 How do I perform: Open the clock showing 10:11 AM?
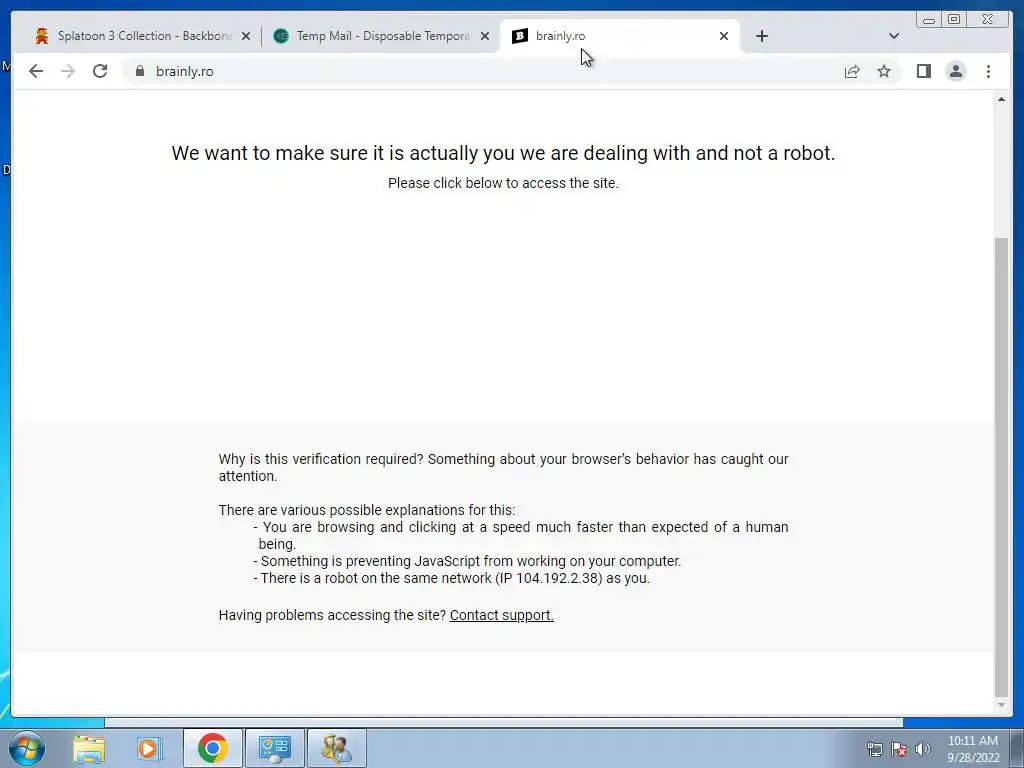[x=973, y=749]
